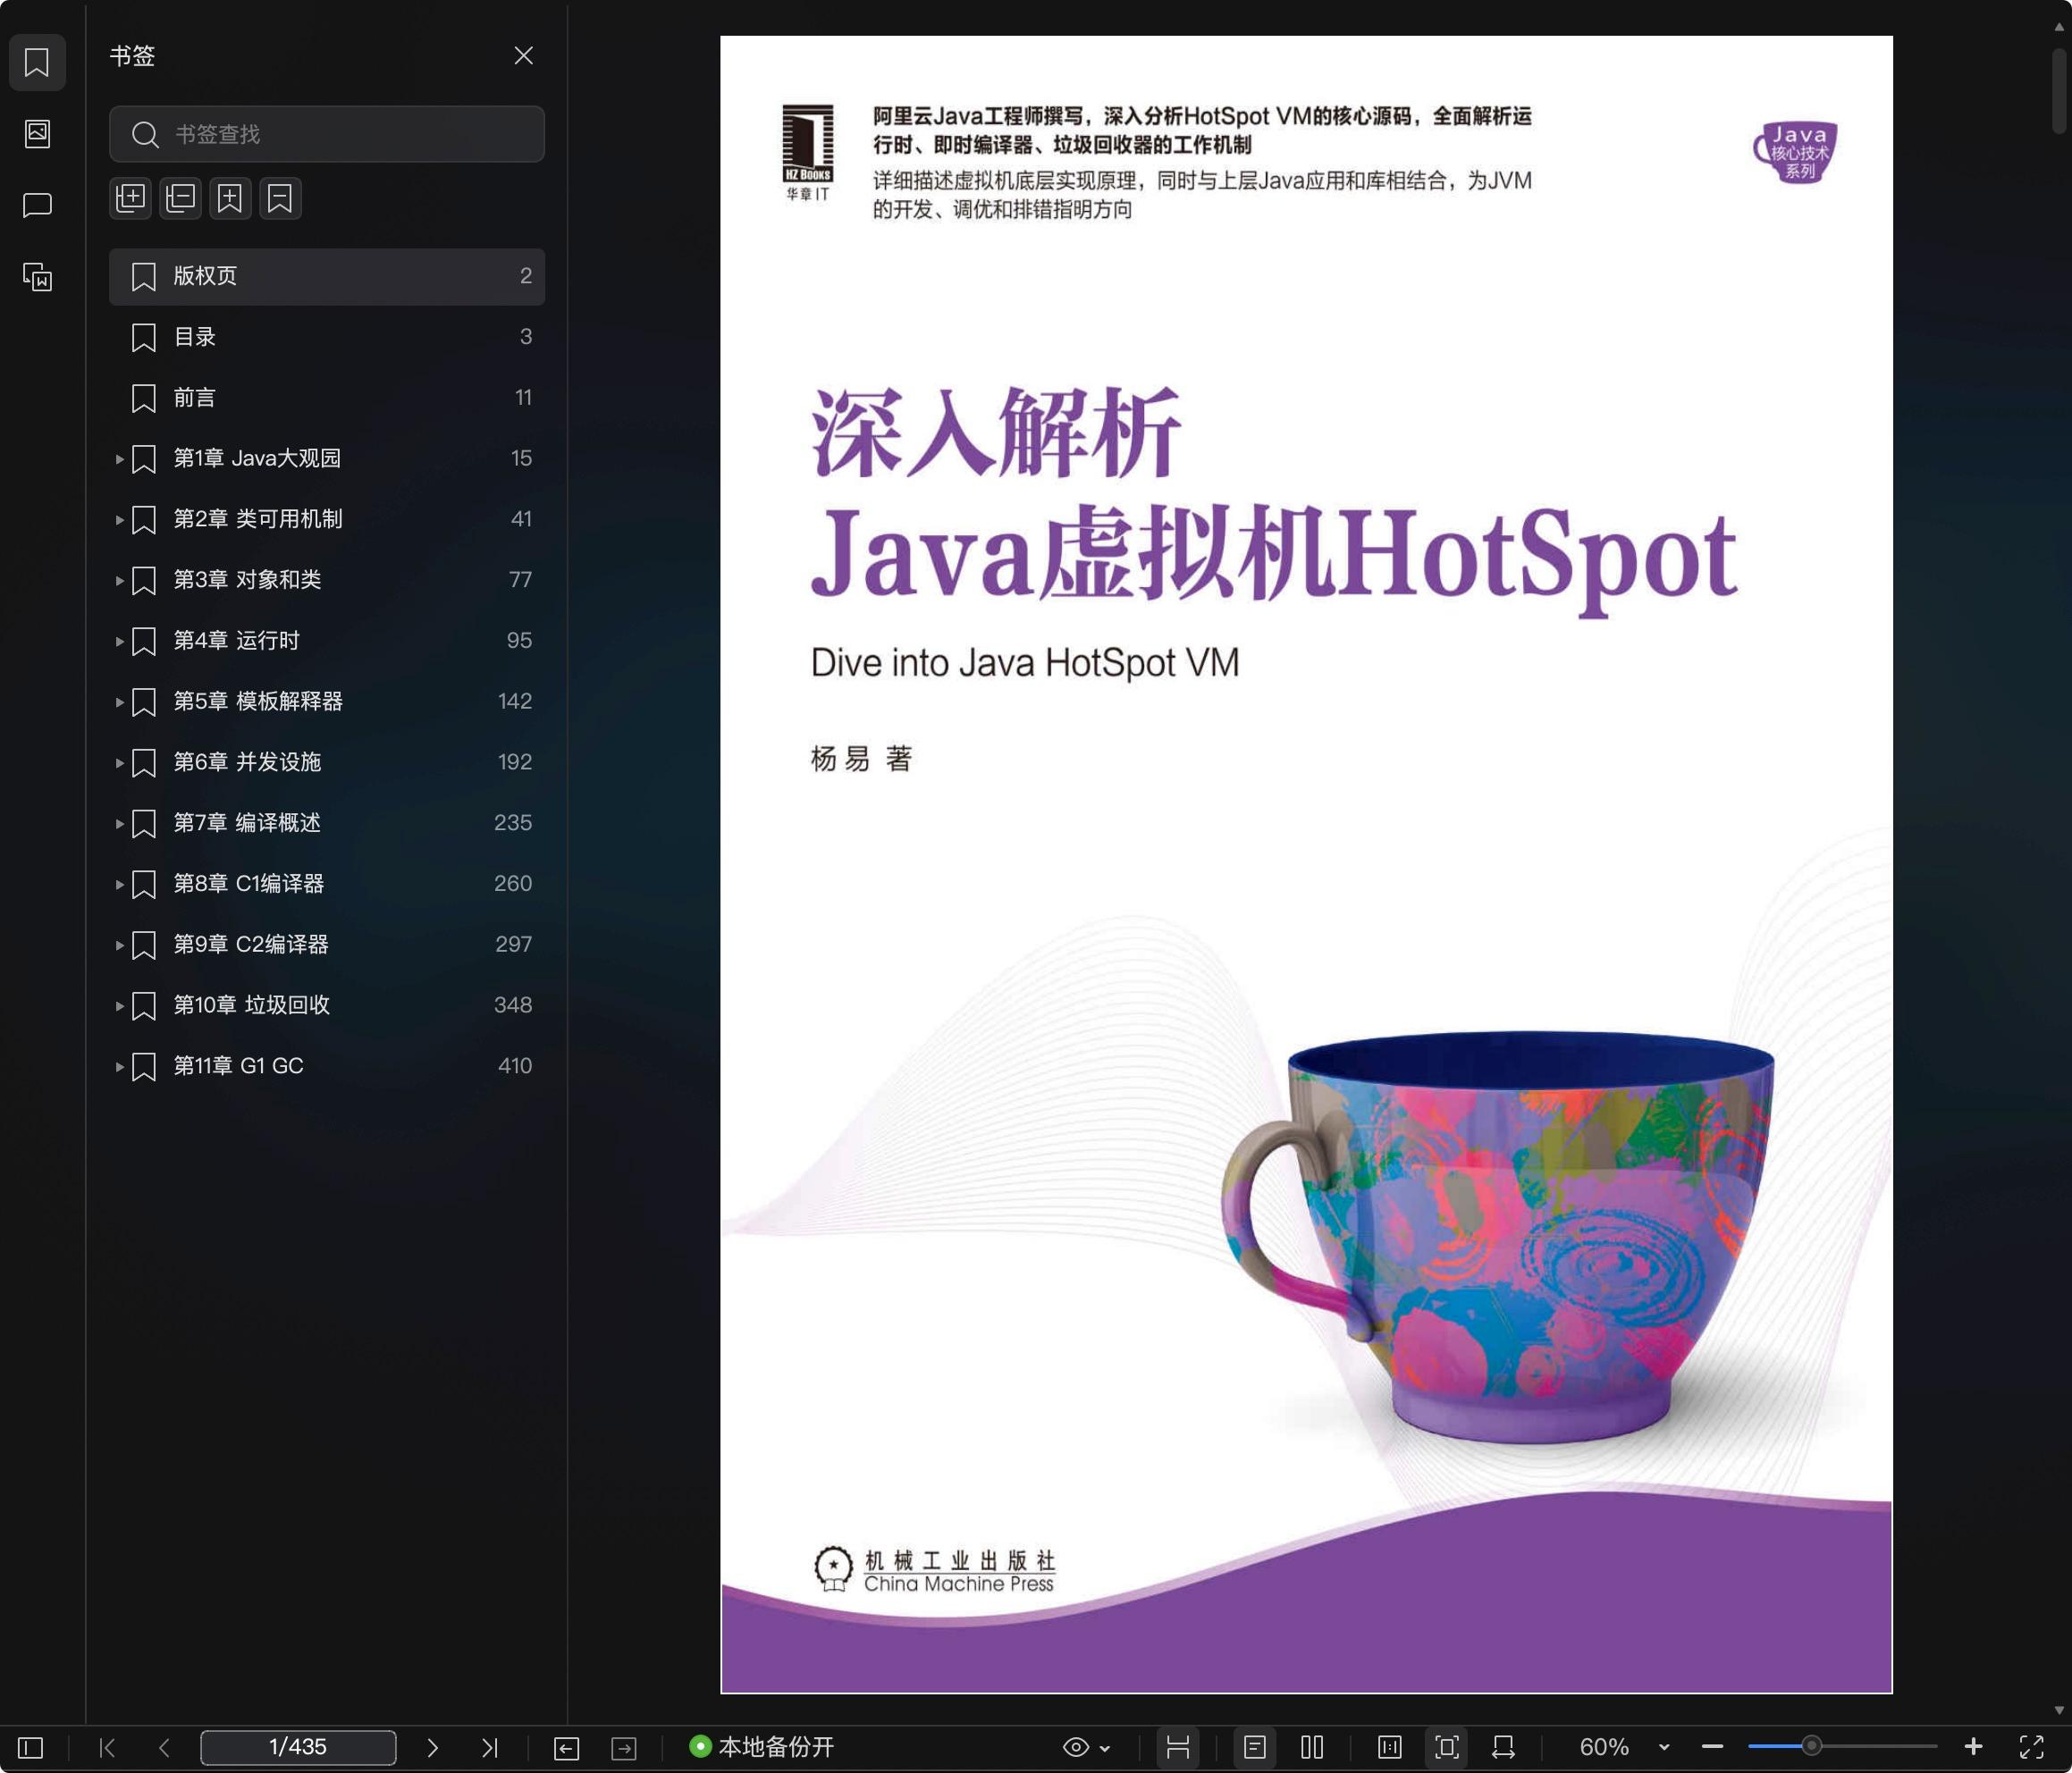Toggle page break display icon
The width and height of the screenshot is (2072, 1773).
tap(1178, 1747)
